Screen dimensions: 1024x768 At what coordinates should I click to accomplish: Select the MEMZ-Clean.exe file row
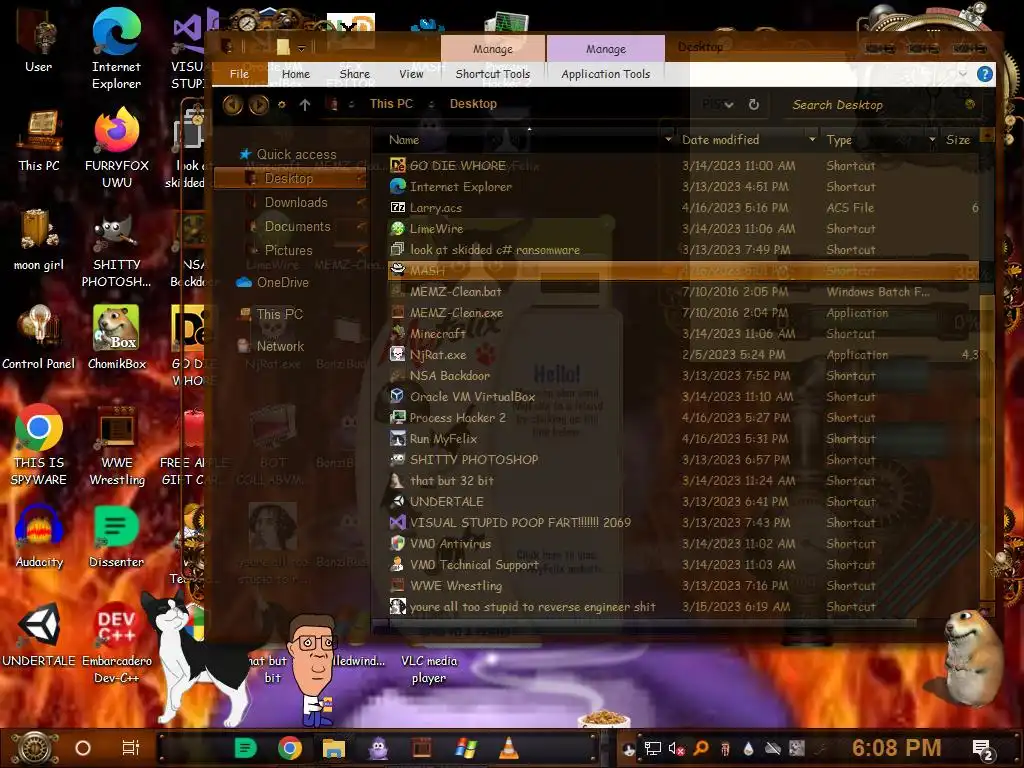click(x=683, y=313)
